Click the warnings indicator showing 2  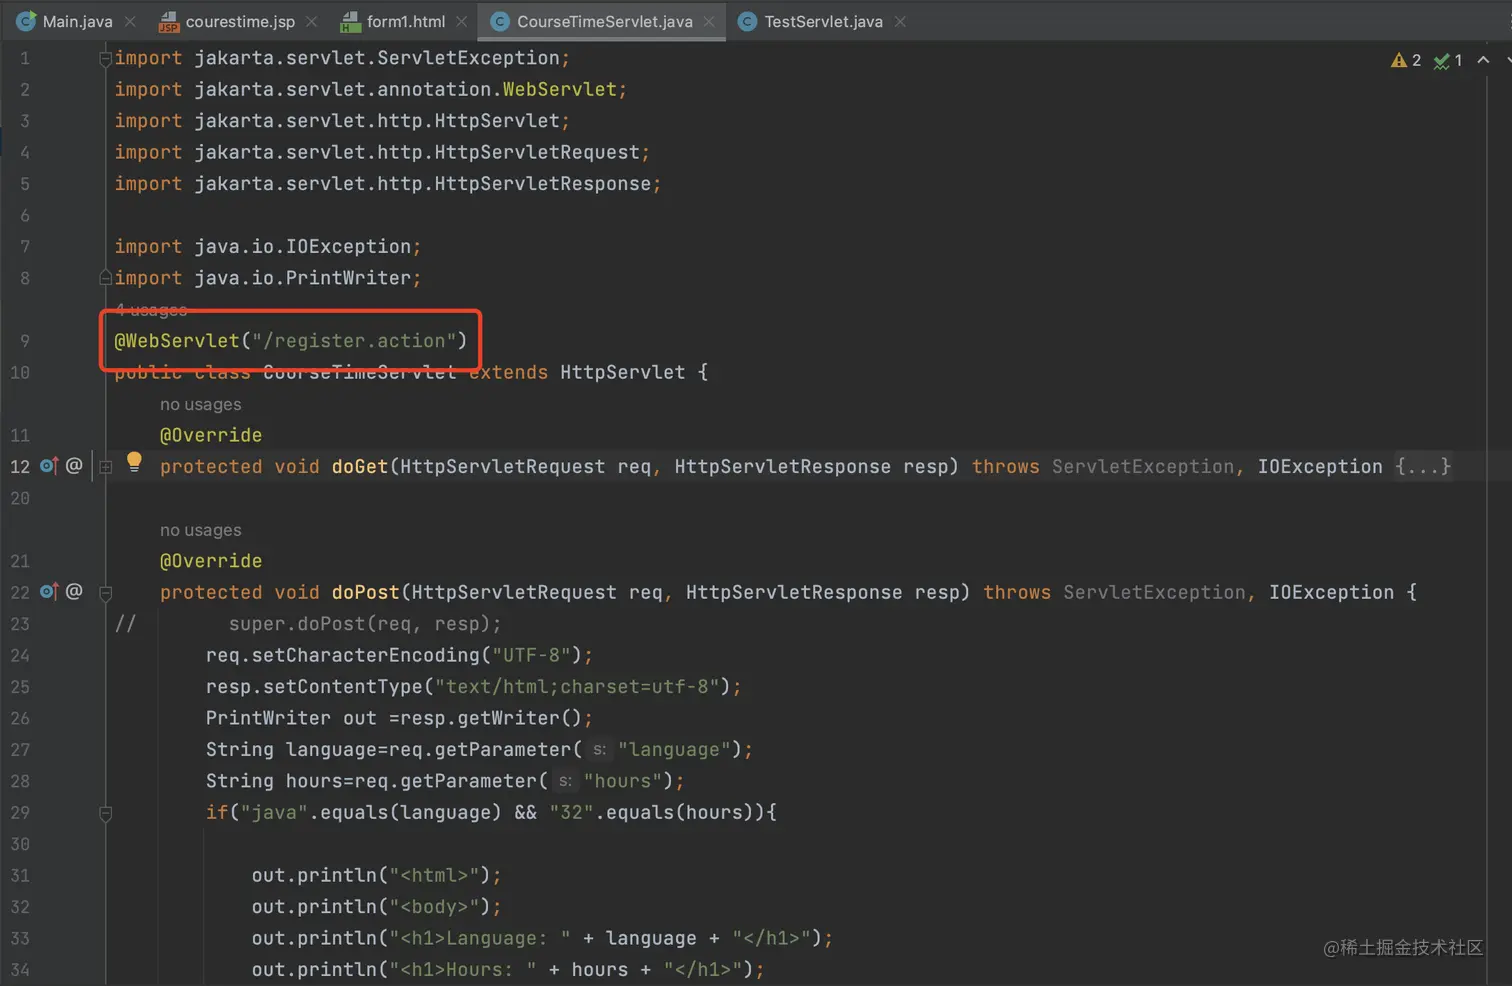(x=1406, y=60)
